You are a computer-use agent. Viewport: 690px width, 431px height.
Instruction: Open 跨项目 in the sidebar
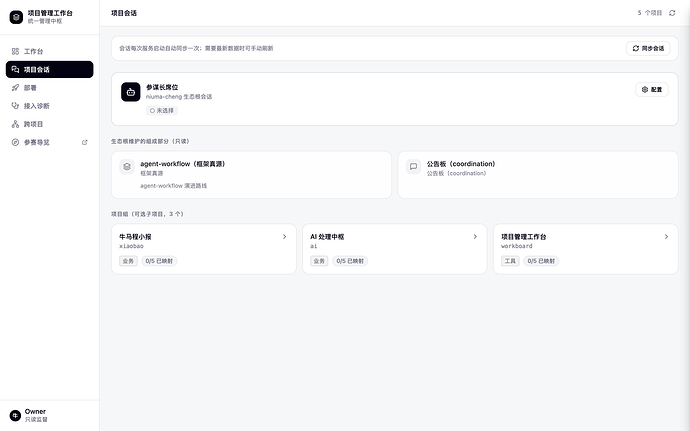(x=49, y=124)
